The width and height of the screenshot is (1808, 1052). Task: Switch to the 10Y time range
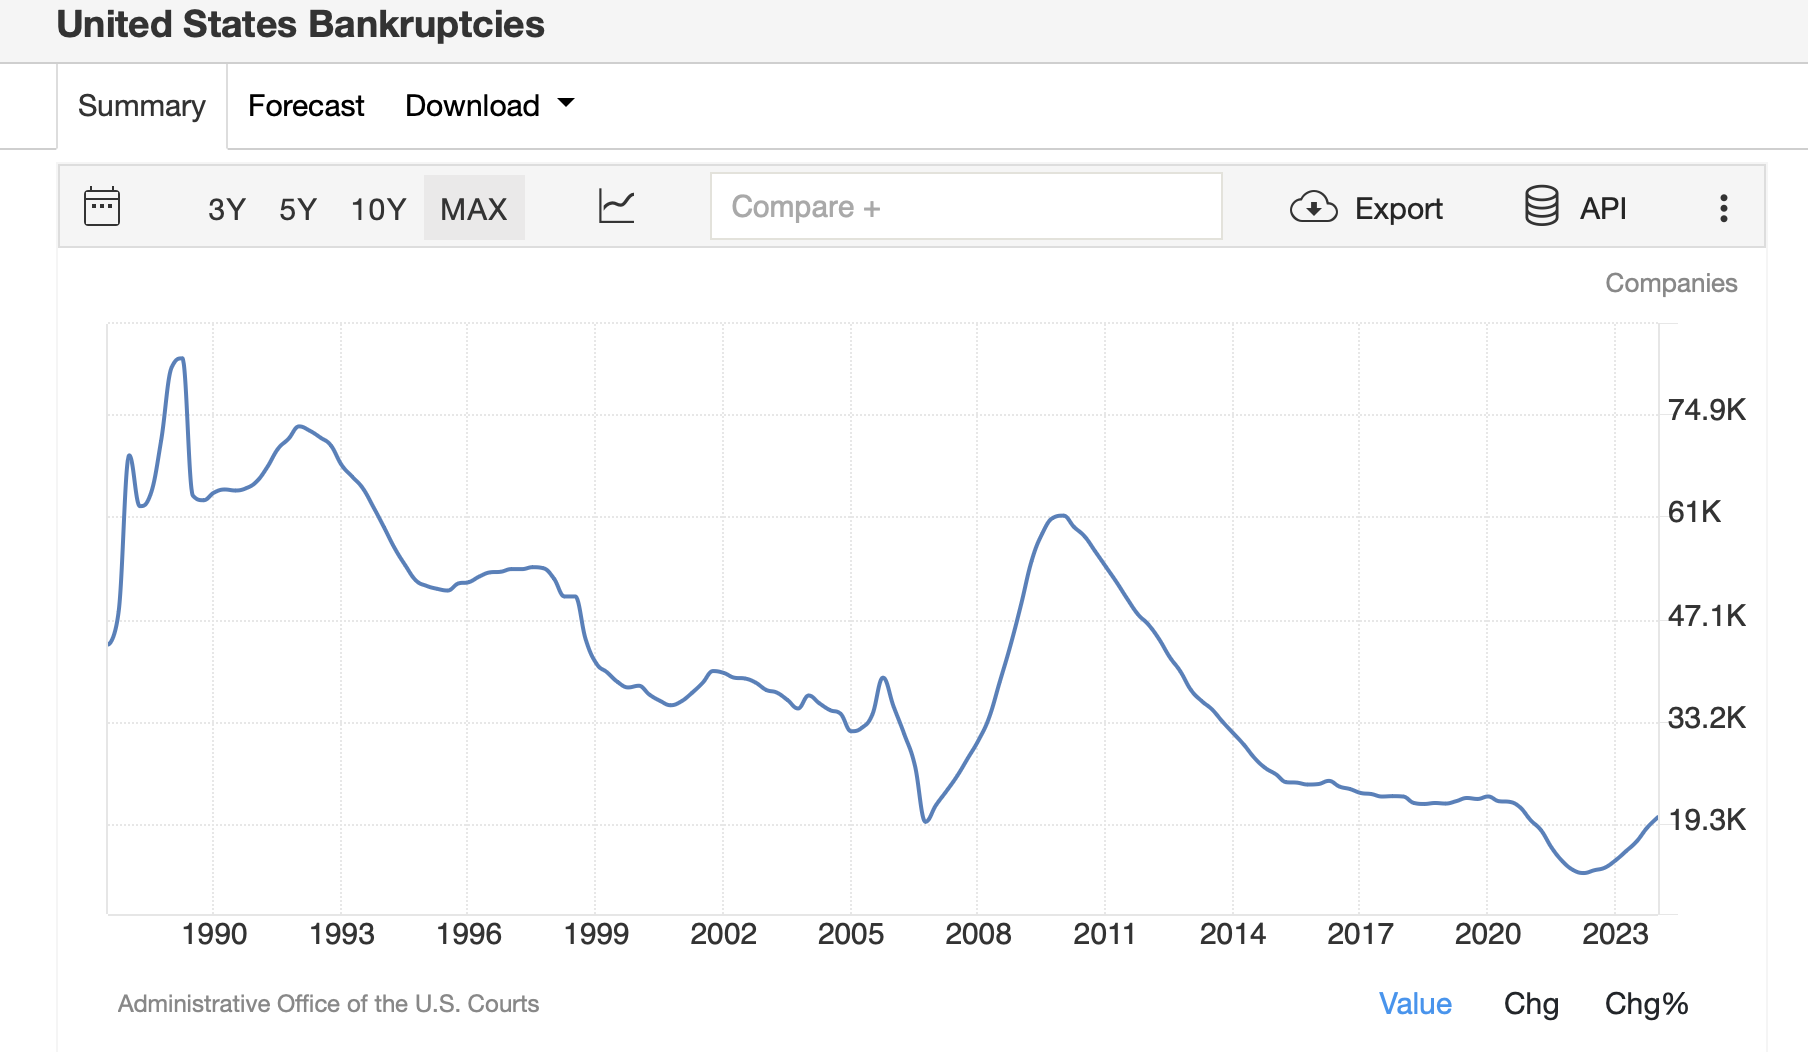378,209
